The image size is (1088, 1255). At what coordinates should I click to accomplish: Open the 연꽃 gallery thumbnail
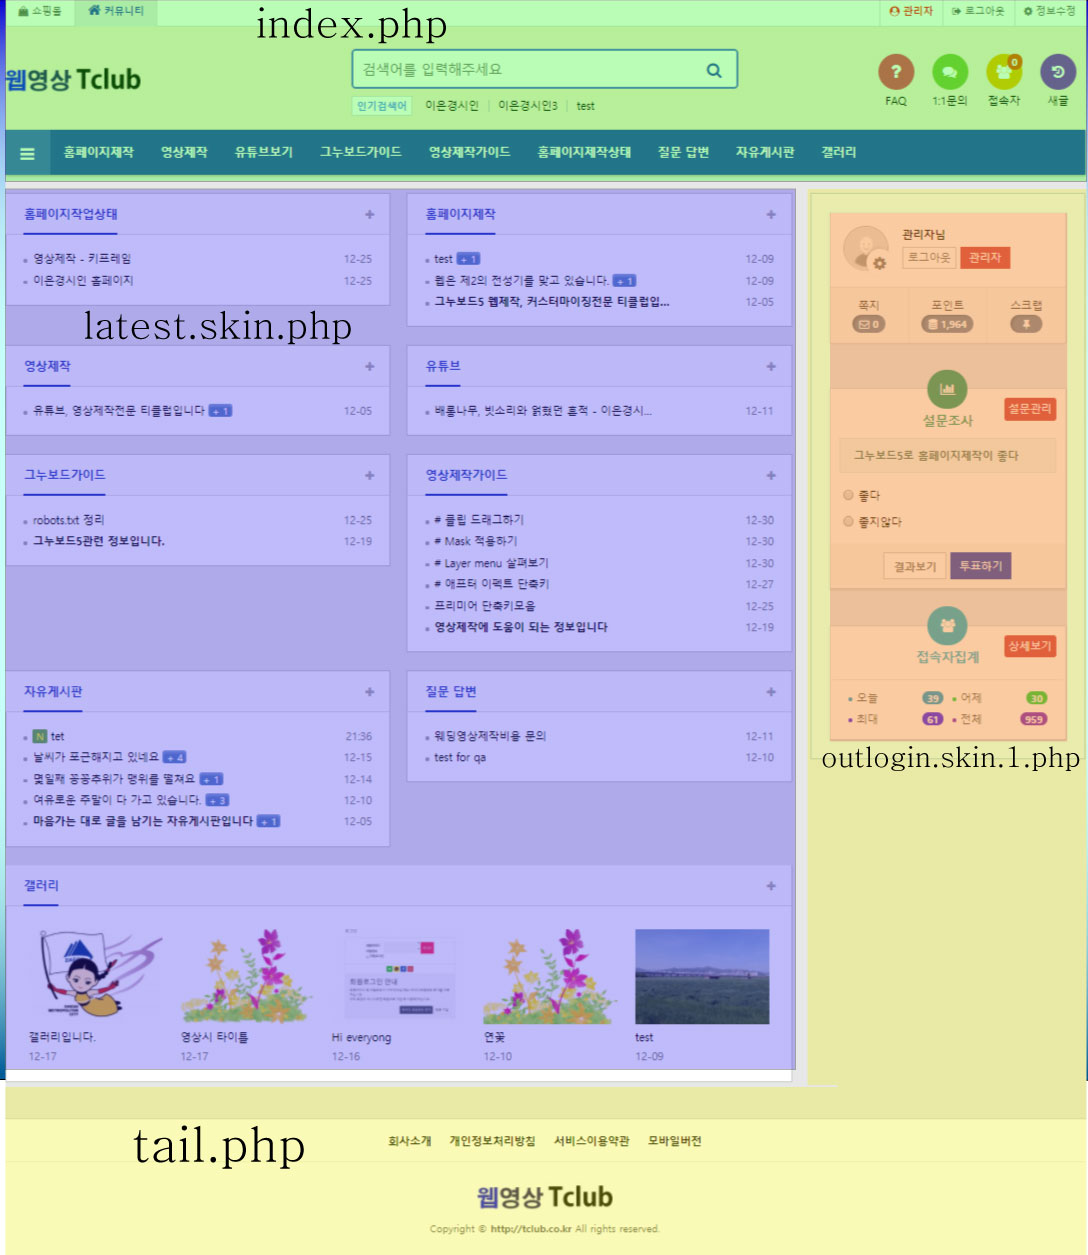548,976
